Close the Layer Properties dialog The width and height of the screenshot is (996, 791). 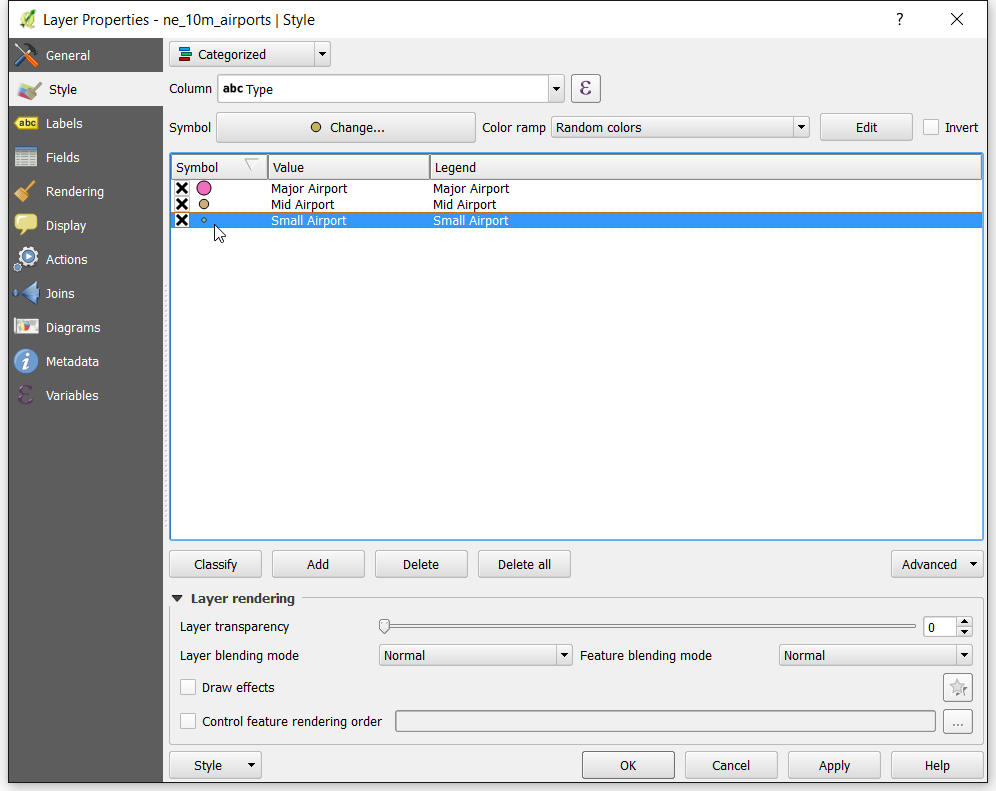tap(957, 19)
